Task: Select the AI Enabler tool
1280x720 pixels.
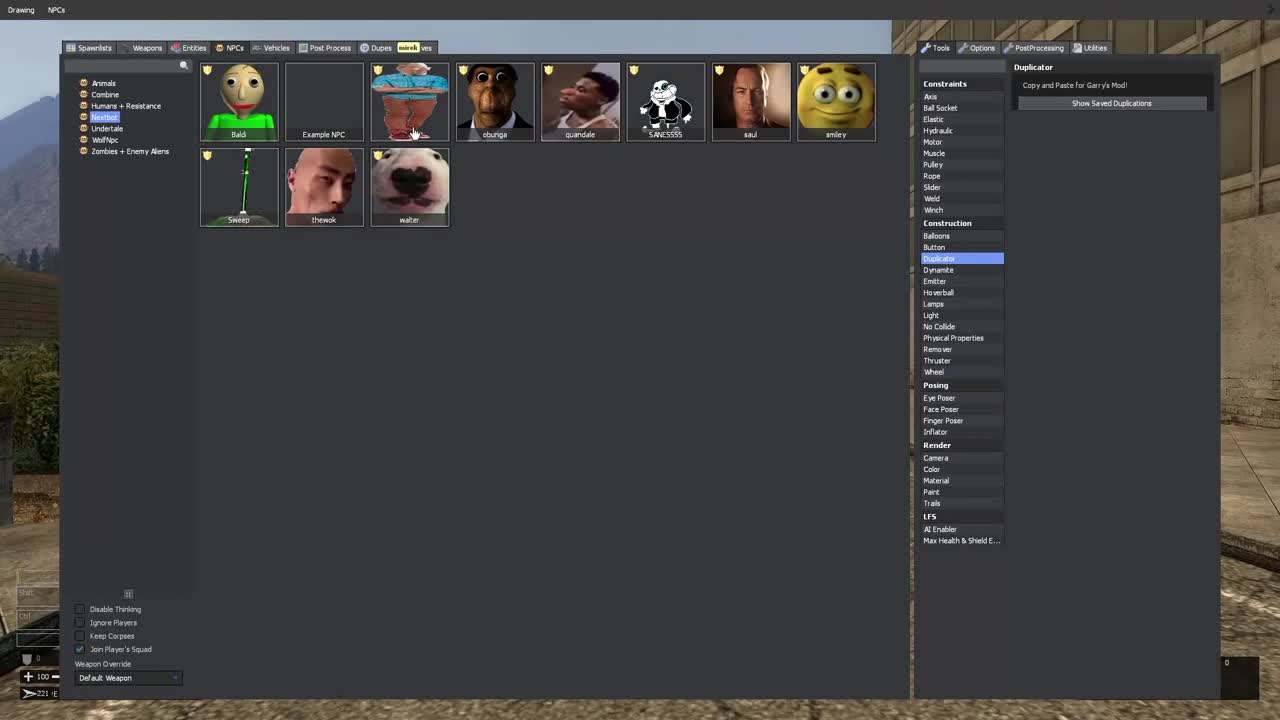Action: pos(961,529)
